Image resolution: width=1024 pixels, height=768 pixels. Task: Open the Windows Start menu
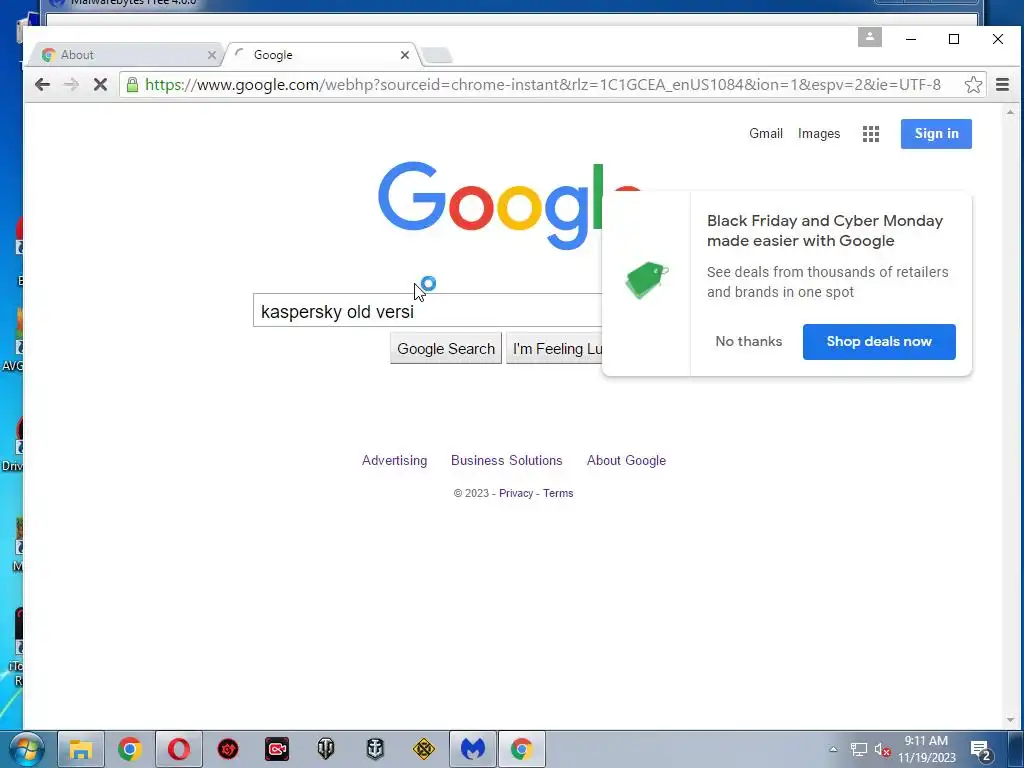[25, 749]
